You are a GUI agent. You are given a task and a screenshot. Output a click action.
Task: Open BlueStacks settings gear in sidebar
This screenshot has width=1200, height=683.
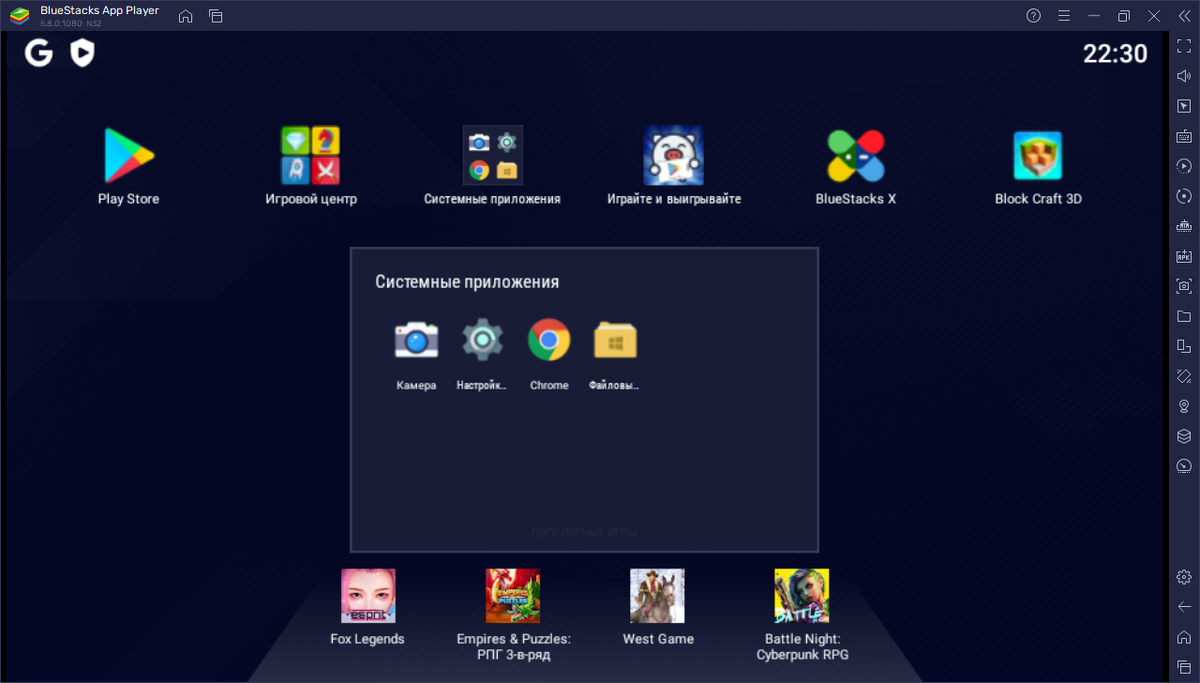click(1184, 577)
